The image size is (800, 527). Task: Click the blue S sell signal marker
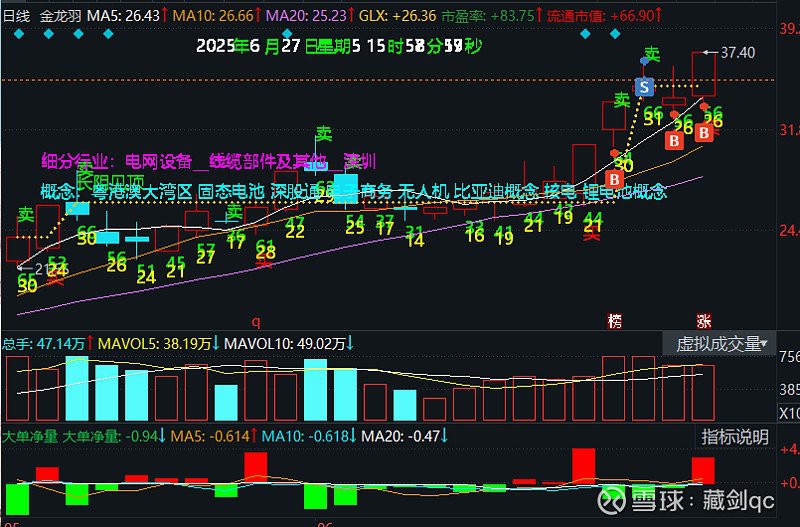(x=644, y=87)
